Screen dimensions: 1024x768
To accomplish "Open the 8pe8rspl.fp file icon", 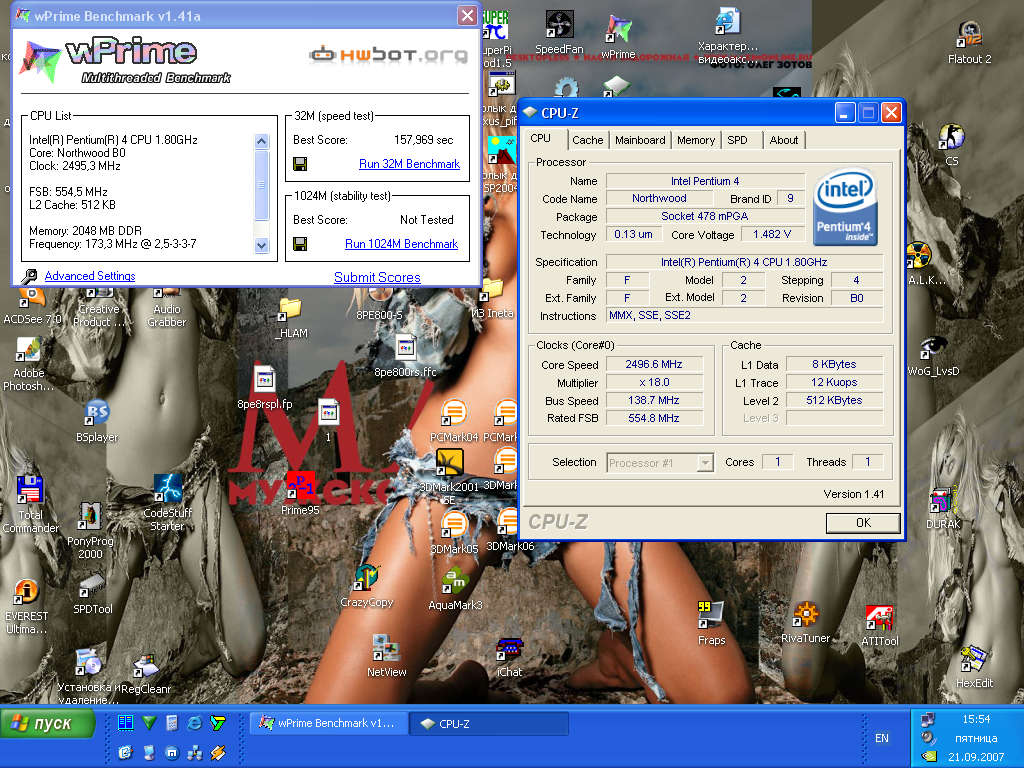I will [x=264, y=388].
